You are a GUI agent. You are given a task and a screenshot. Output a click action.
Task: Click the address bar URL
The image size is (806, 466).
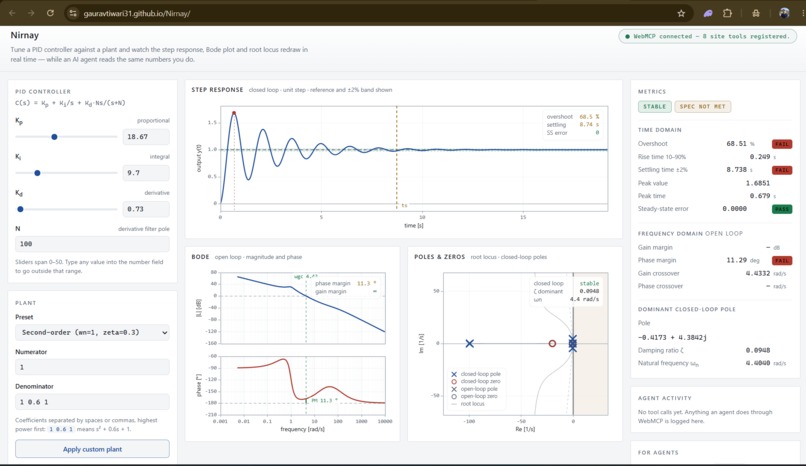coord(137,13)
